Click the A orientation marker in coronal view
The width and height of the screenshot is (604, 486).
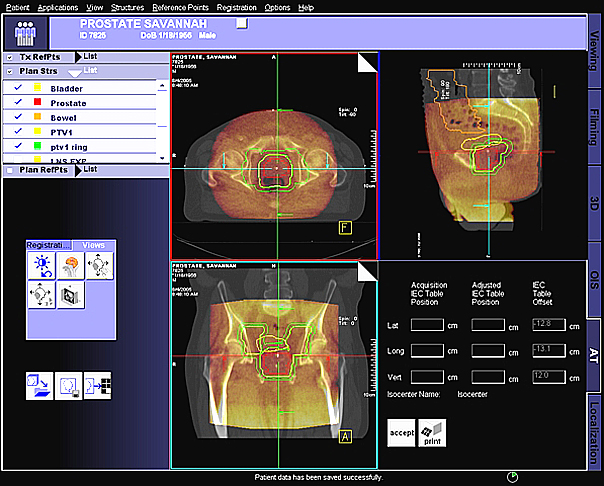coord(345,437)
